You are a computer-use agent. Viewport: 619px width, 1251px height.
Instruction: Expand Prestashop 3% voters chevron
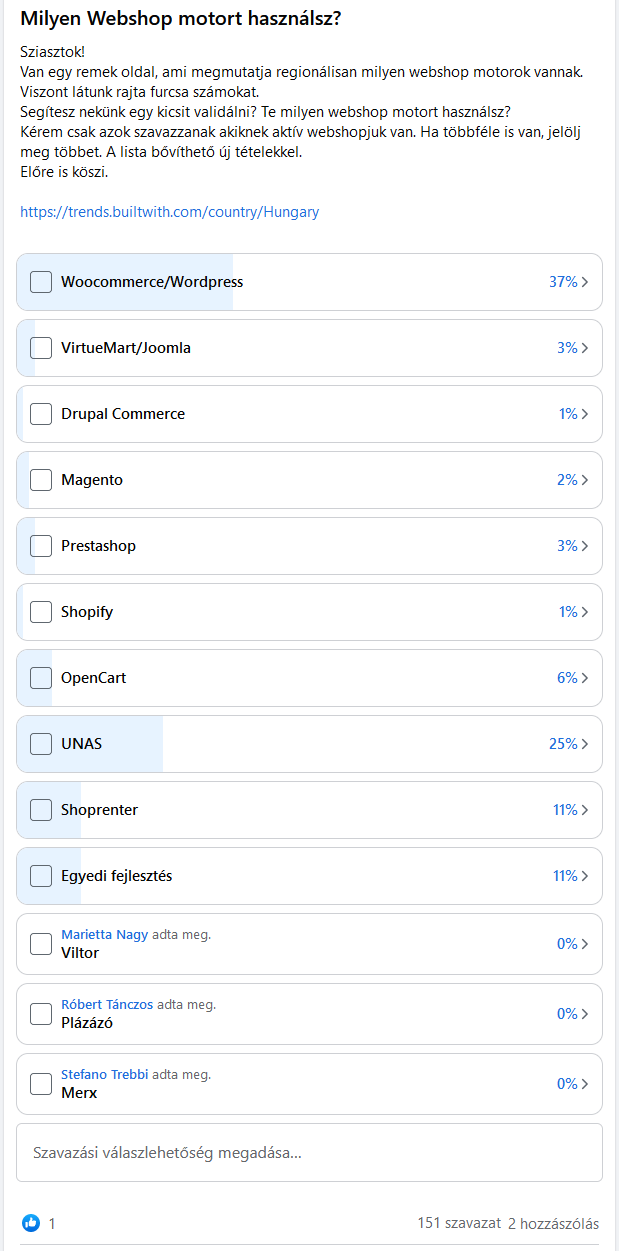click(x=585, y=546)
